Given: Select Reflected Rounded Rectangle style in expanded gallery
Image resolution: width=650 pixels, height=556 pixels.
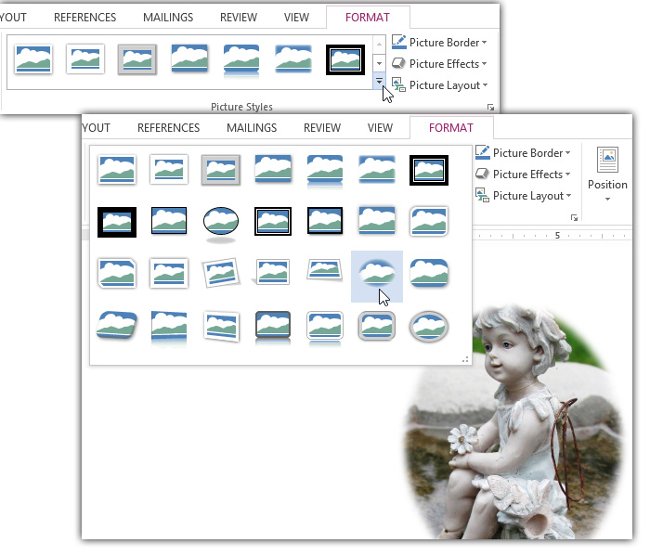Looking at the screenshot, I should click(x=325, y=170).
